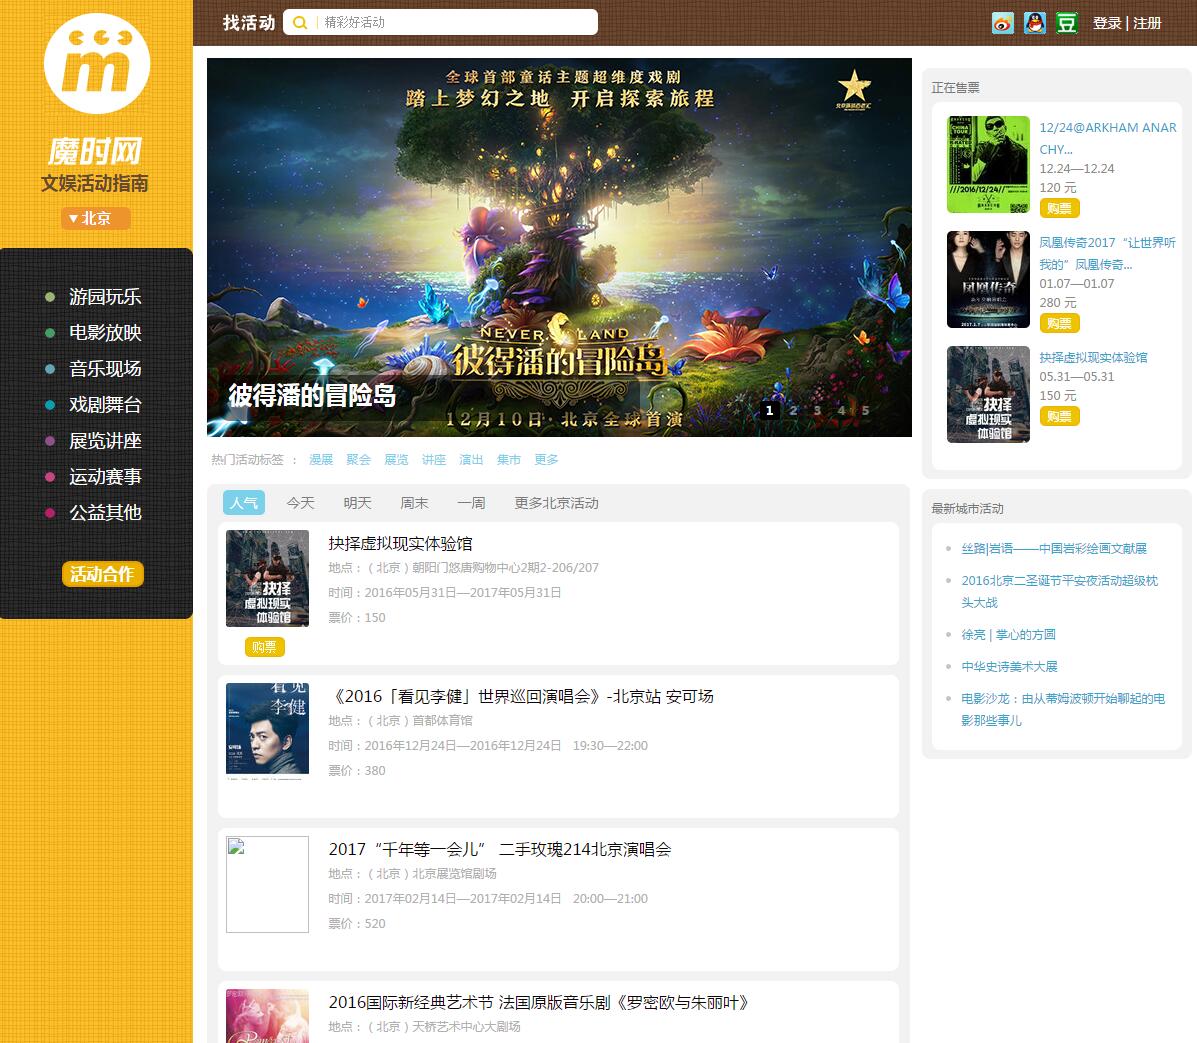The height and width of the screenshot is (1043, 1197).
Task: Open sidebar 抉择虚拟现实体验馆 ticket link
Action: coord(1093,357)
